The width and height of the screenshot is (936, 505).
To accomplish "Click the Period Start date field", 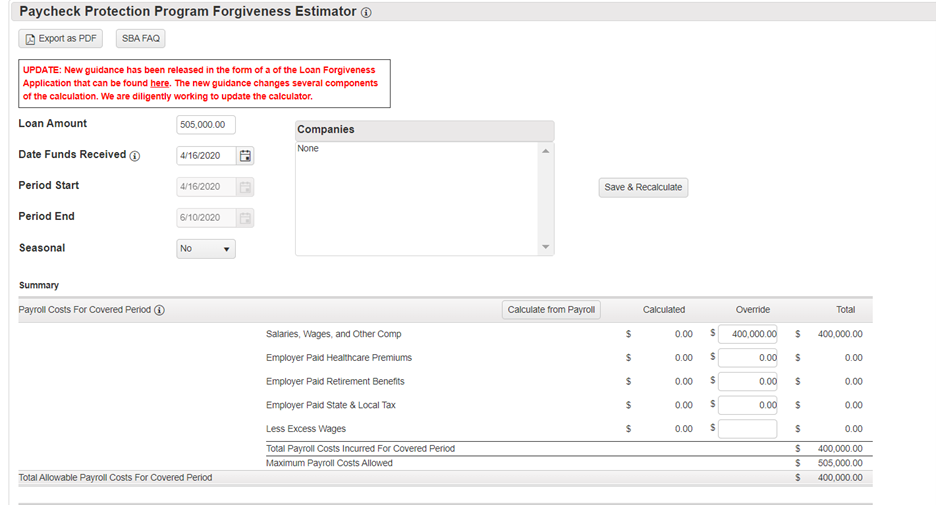I will 207,187.
